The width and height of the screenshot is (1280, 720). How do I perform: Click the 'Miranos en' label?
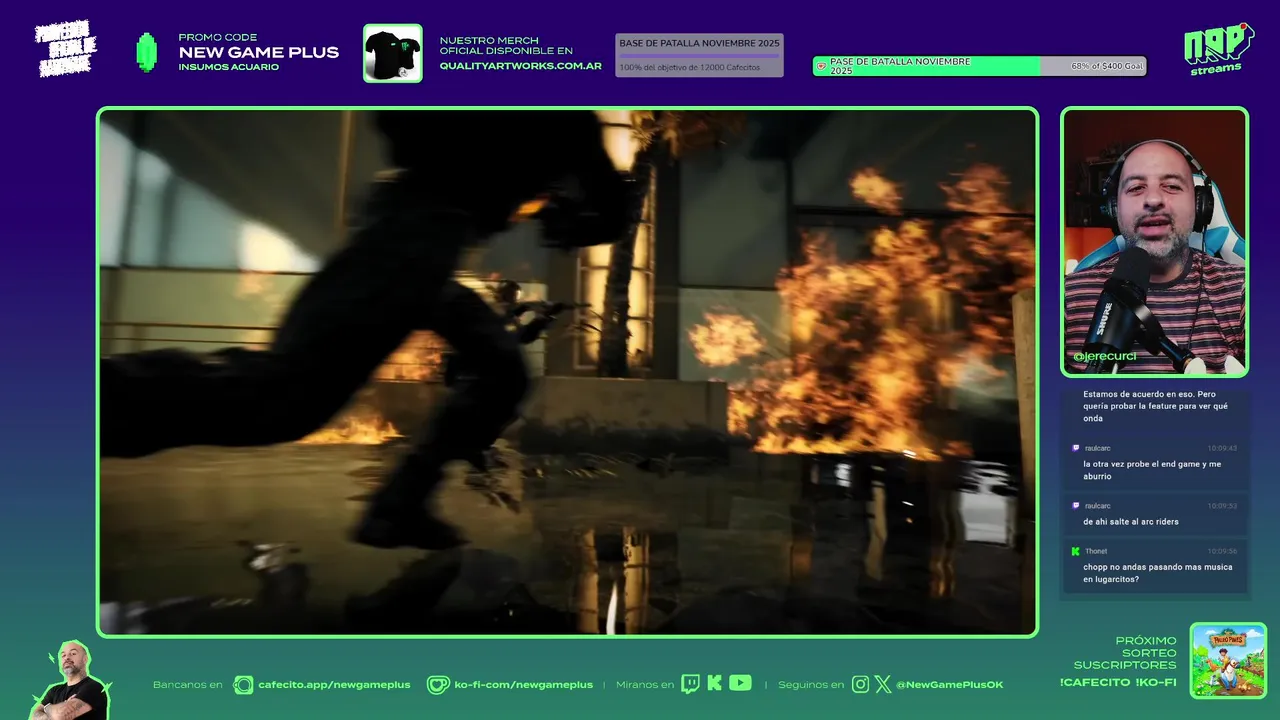click(645, 685)
